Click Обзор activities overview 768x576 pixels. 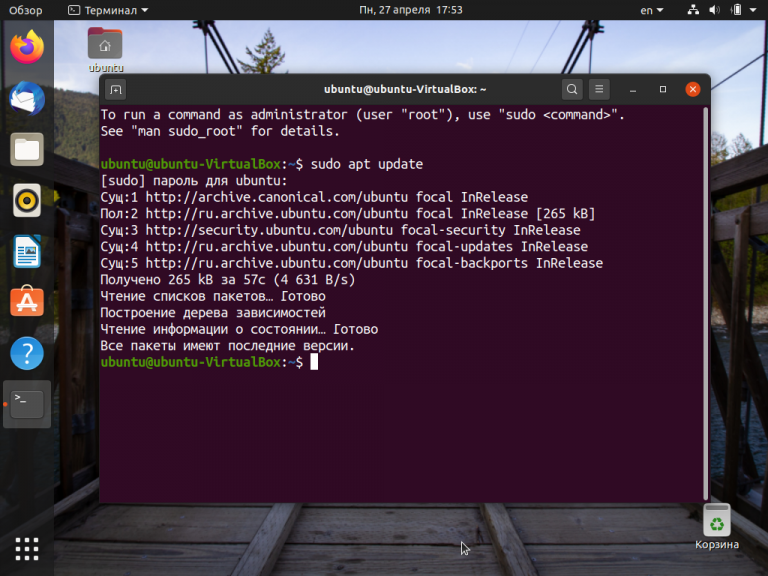pos(25,10)
